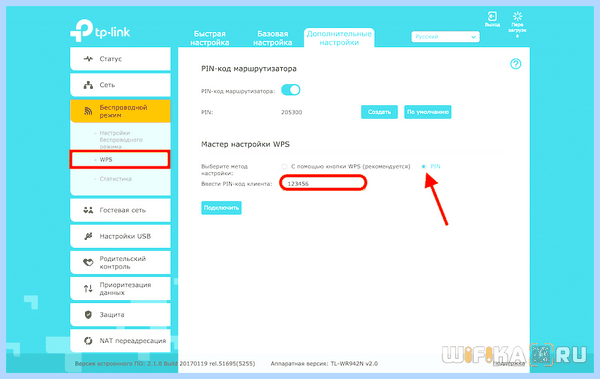Click the Выход logout icon

492,16
